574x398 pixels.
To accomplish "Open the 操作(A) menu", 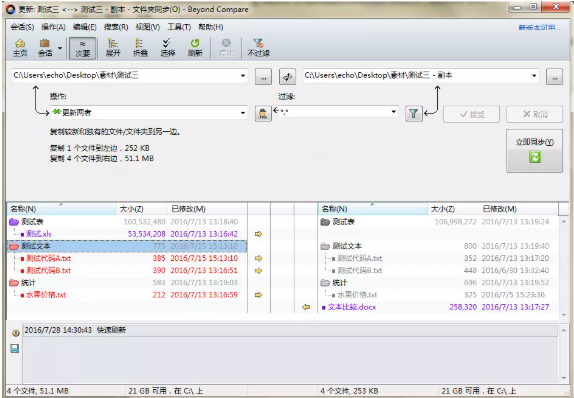I will (53, 27).
